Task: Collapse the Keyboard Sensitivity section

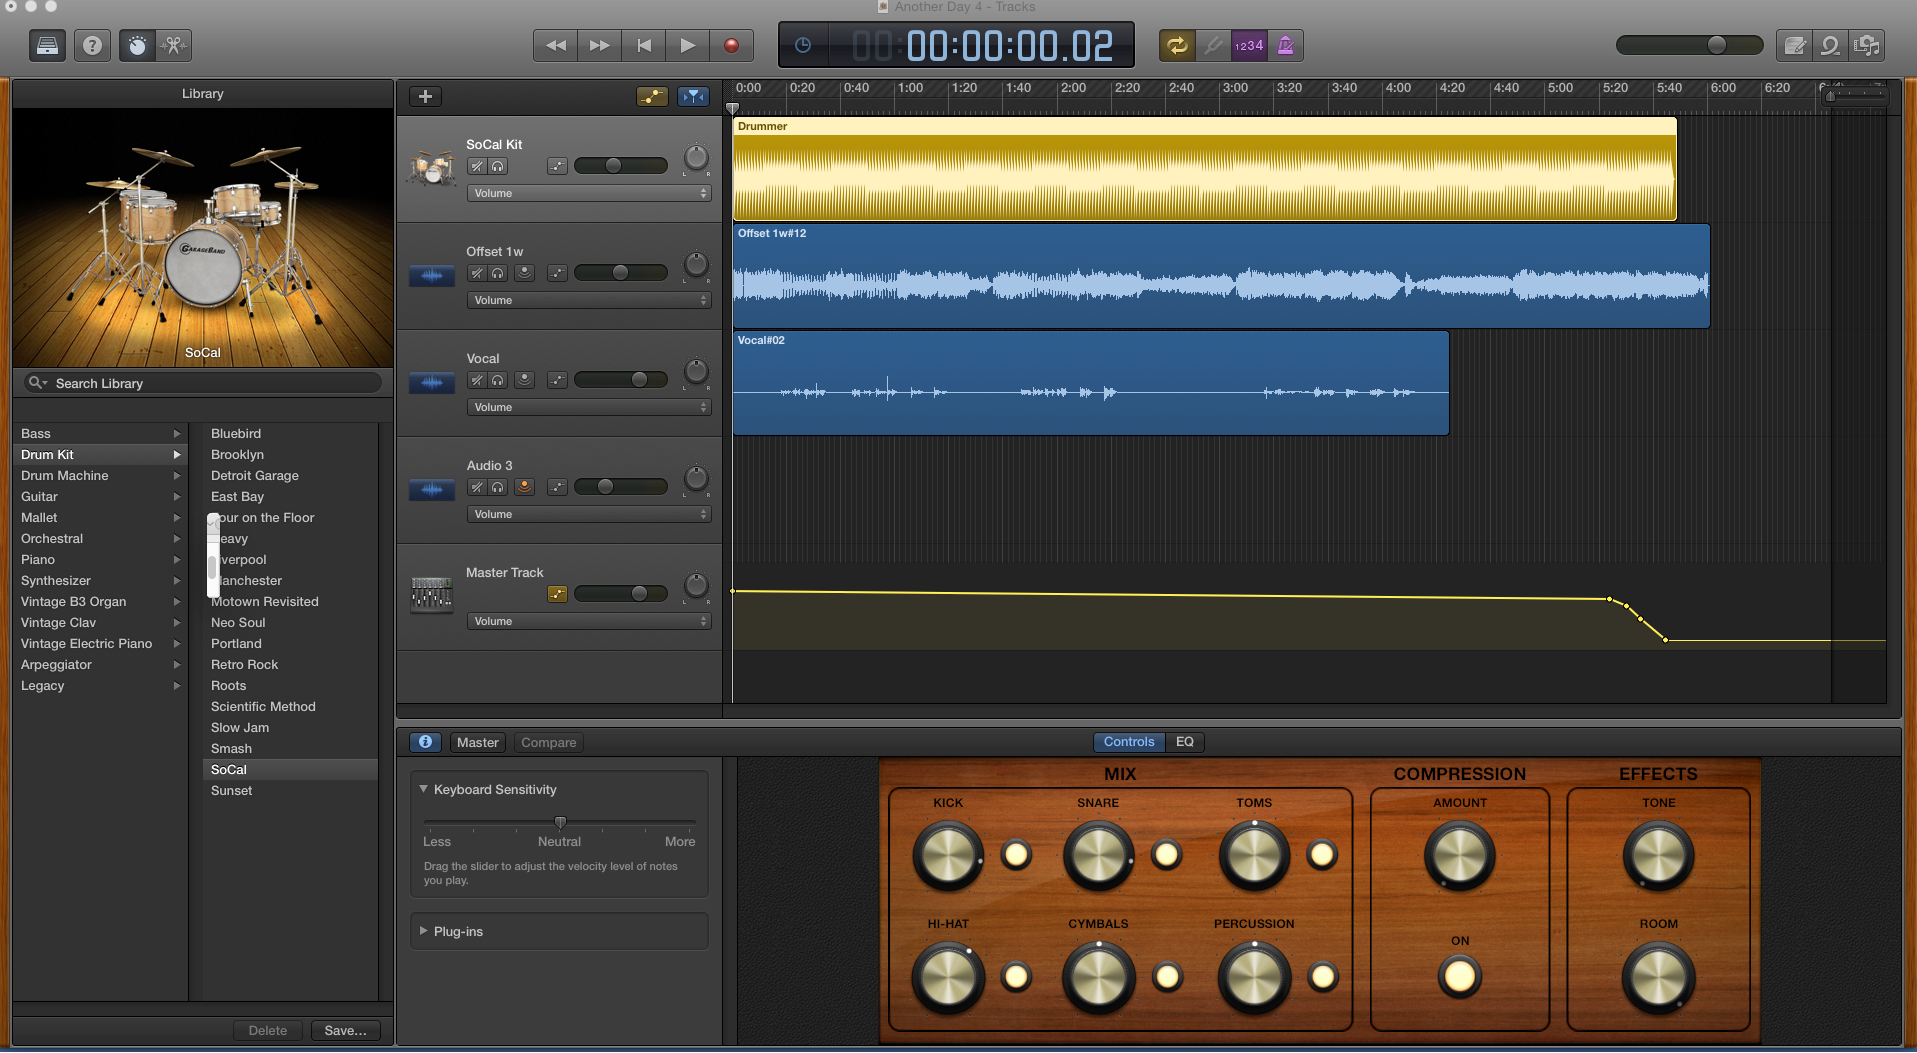Action: tap(423, 789)
